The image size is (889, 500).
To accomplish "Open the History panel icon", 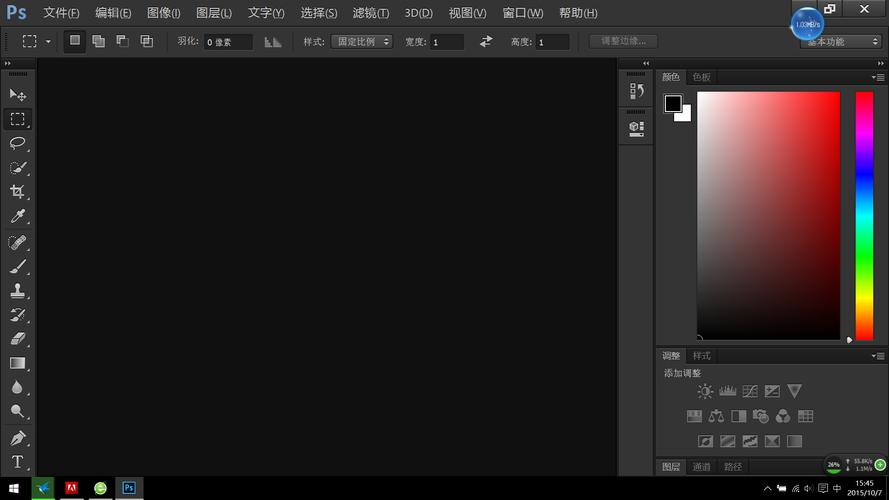I will [x=636, y=91].
